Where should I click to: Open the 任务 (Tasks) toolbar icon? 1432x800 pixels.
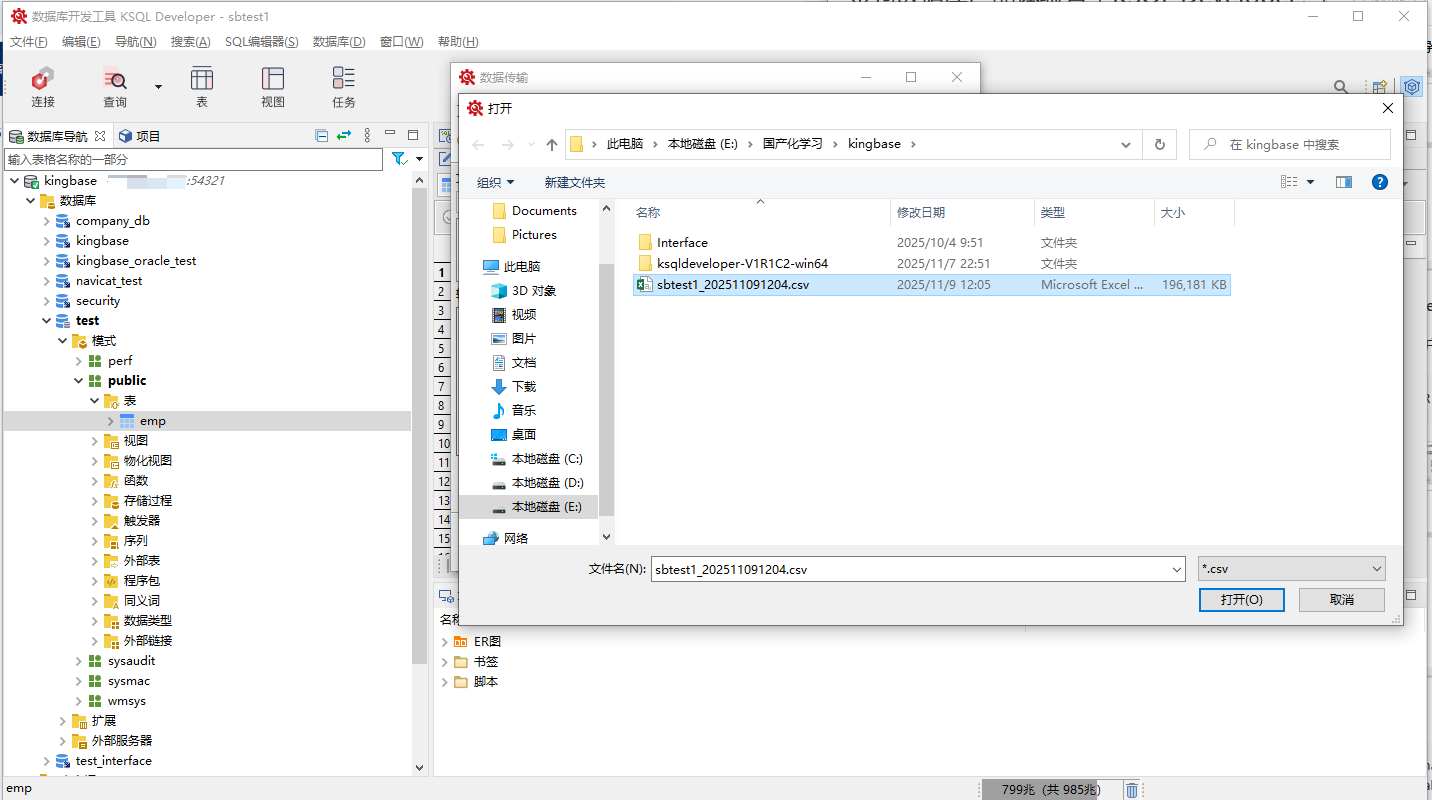coord(344,86)
